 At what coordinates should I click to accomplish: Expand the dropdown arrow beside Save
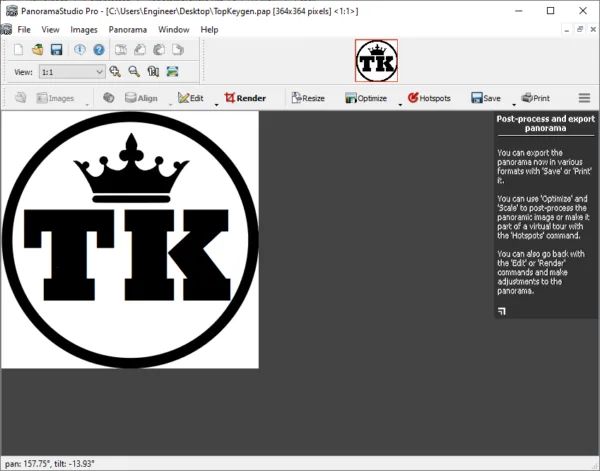coord(514,104)
